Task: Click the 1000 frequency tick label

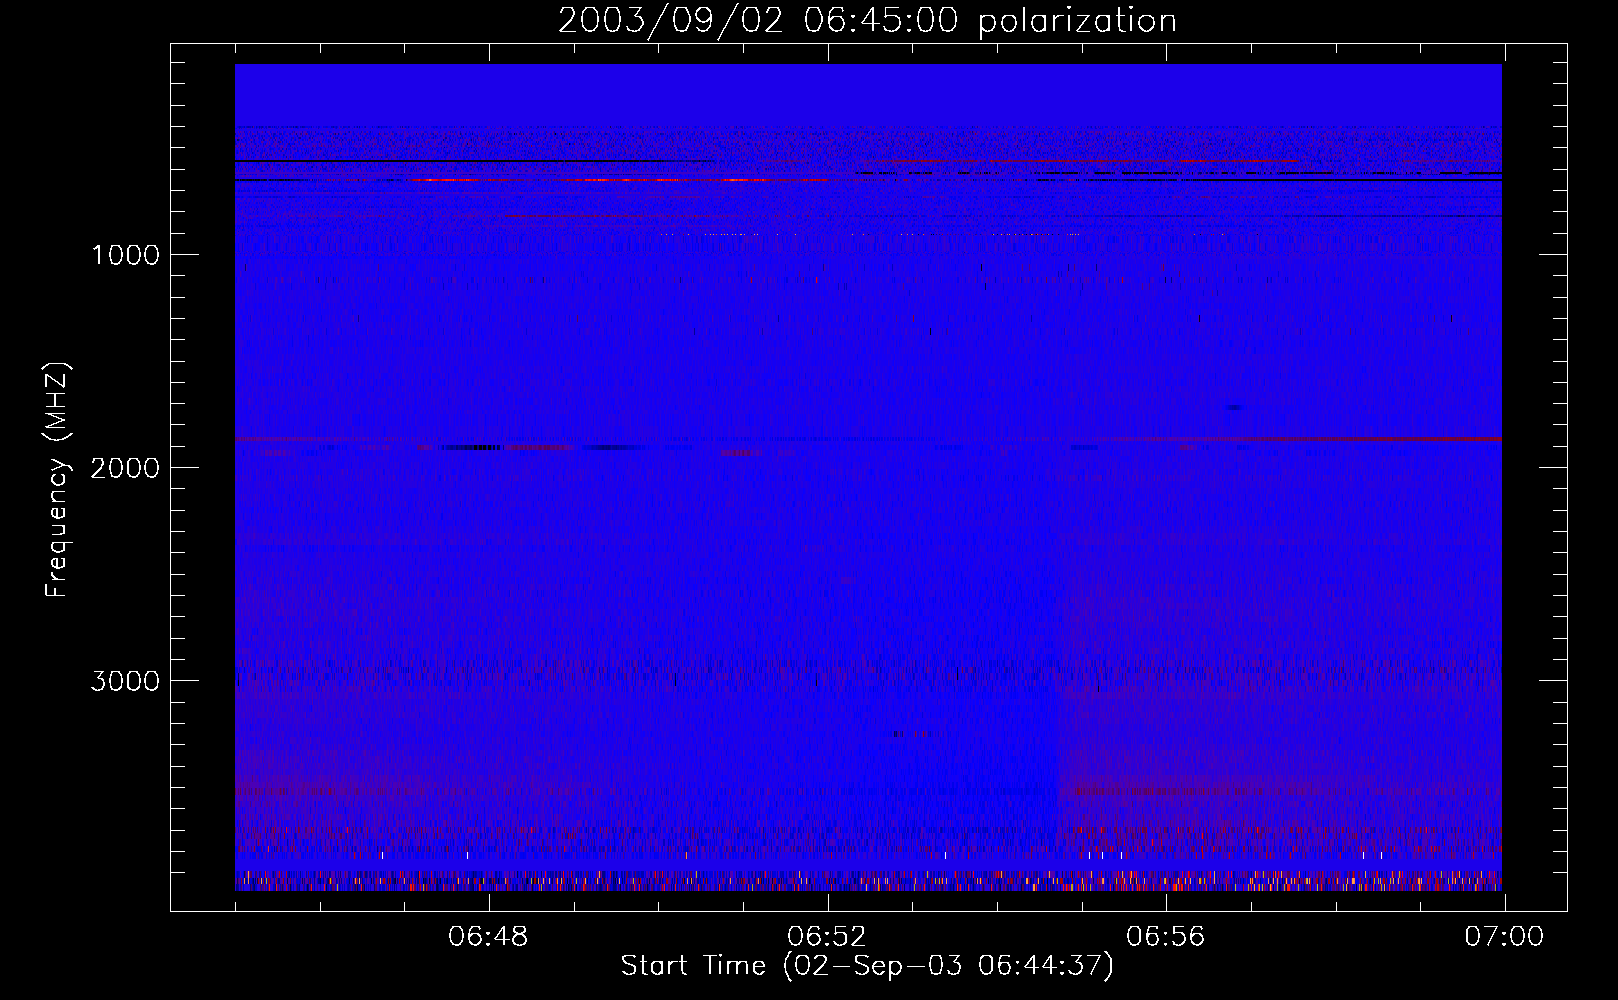Action: 125,255
